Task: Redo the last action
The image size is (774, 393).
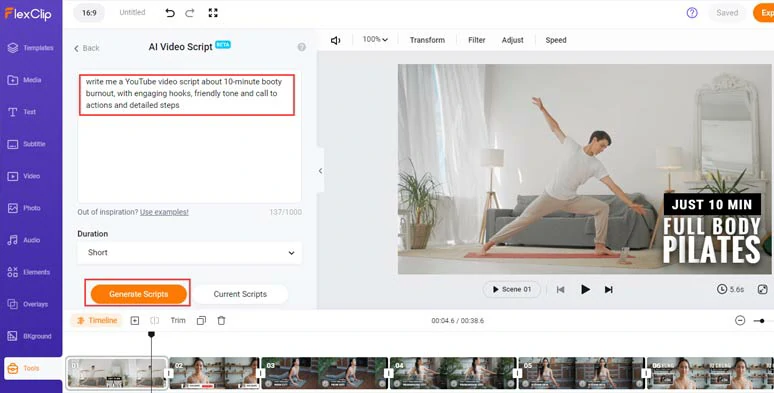Action: pyautogui.click(x=190, y=13)
